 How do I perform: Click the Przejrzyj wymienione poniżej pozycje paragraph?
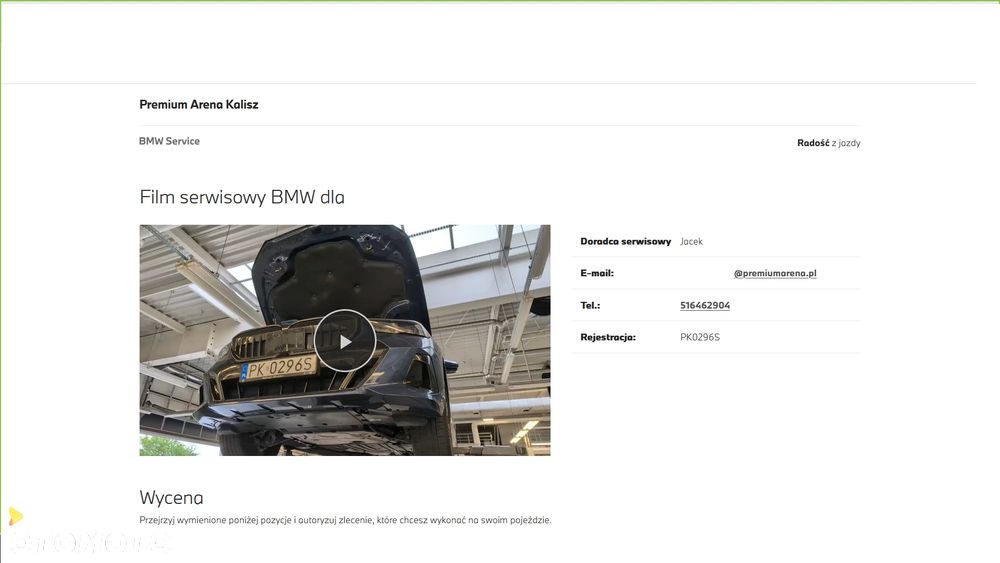[x=345, y=520]
